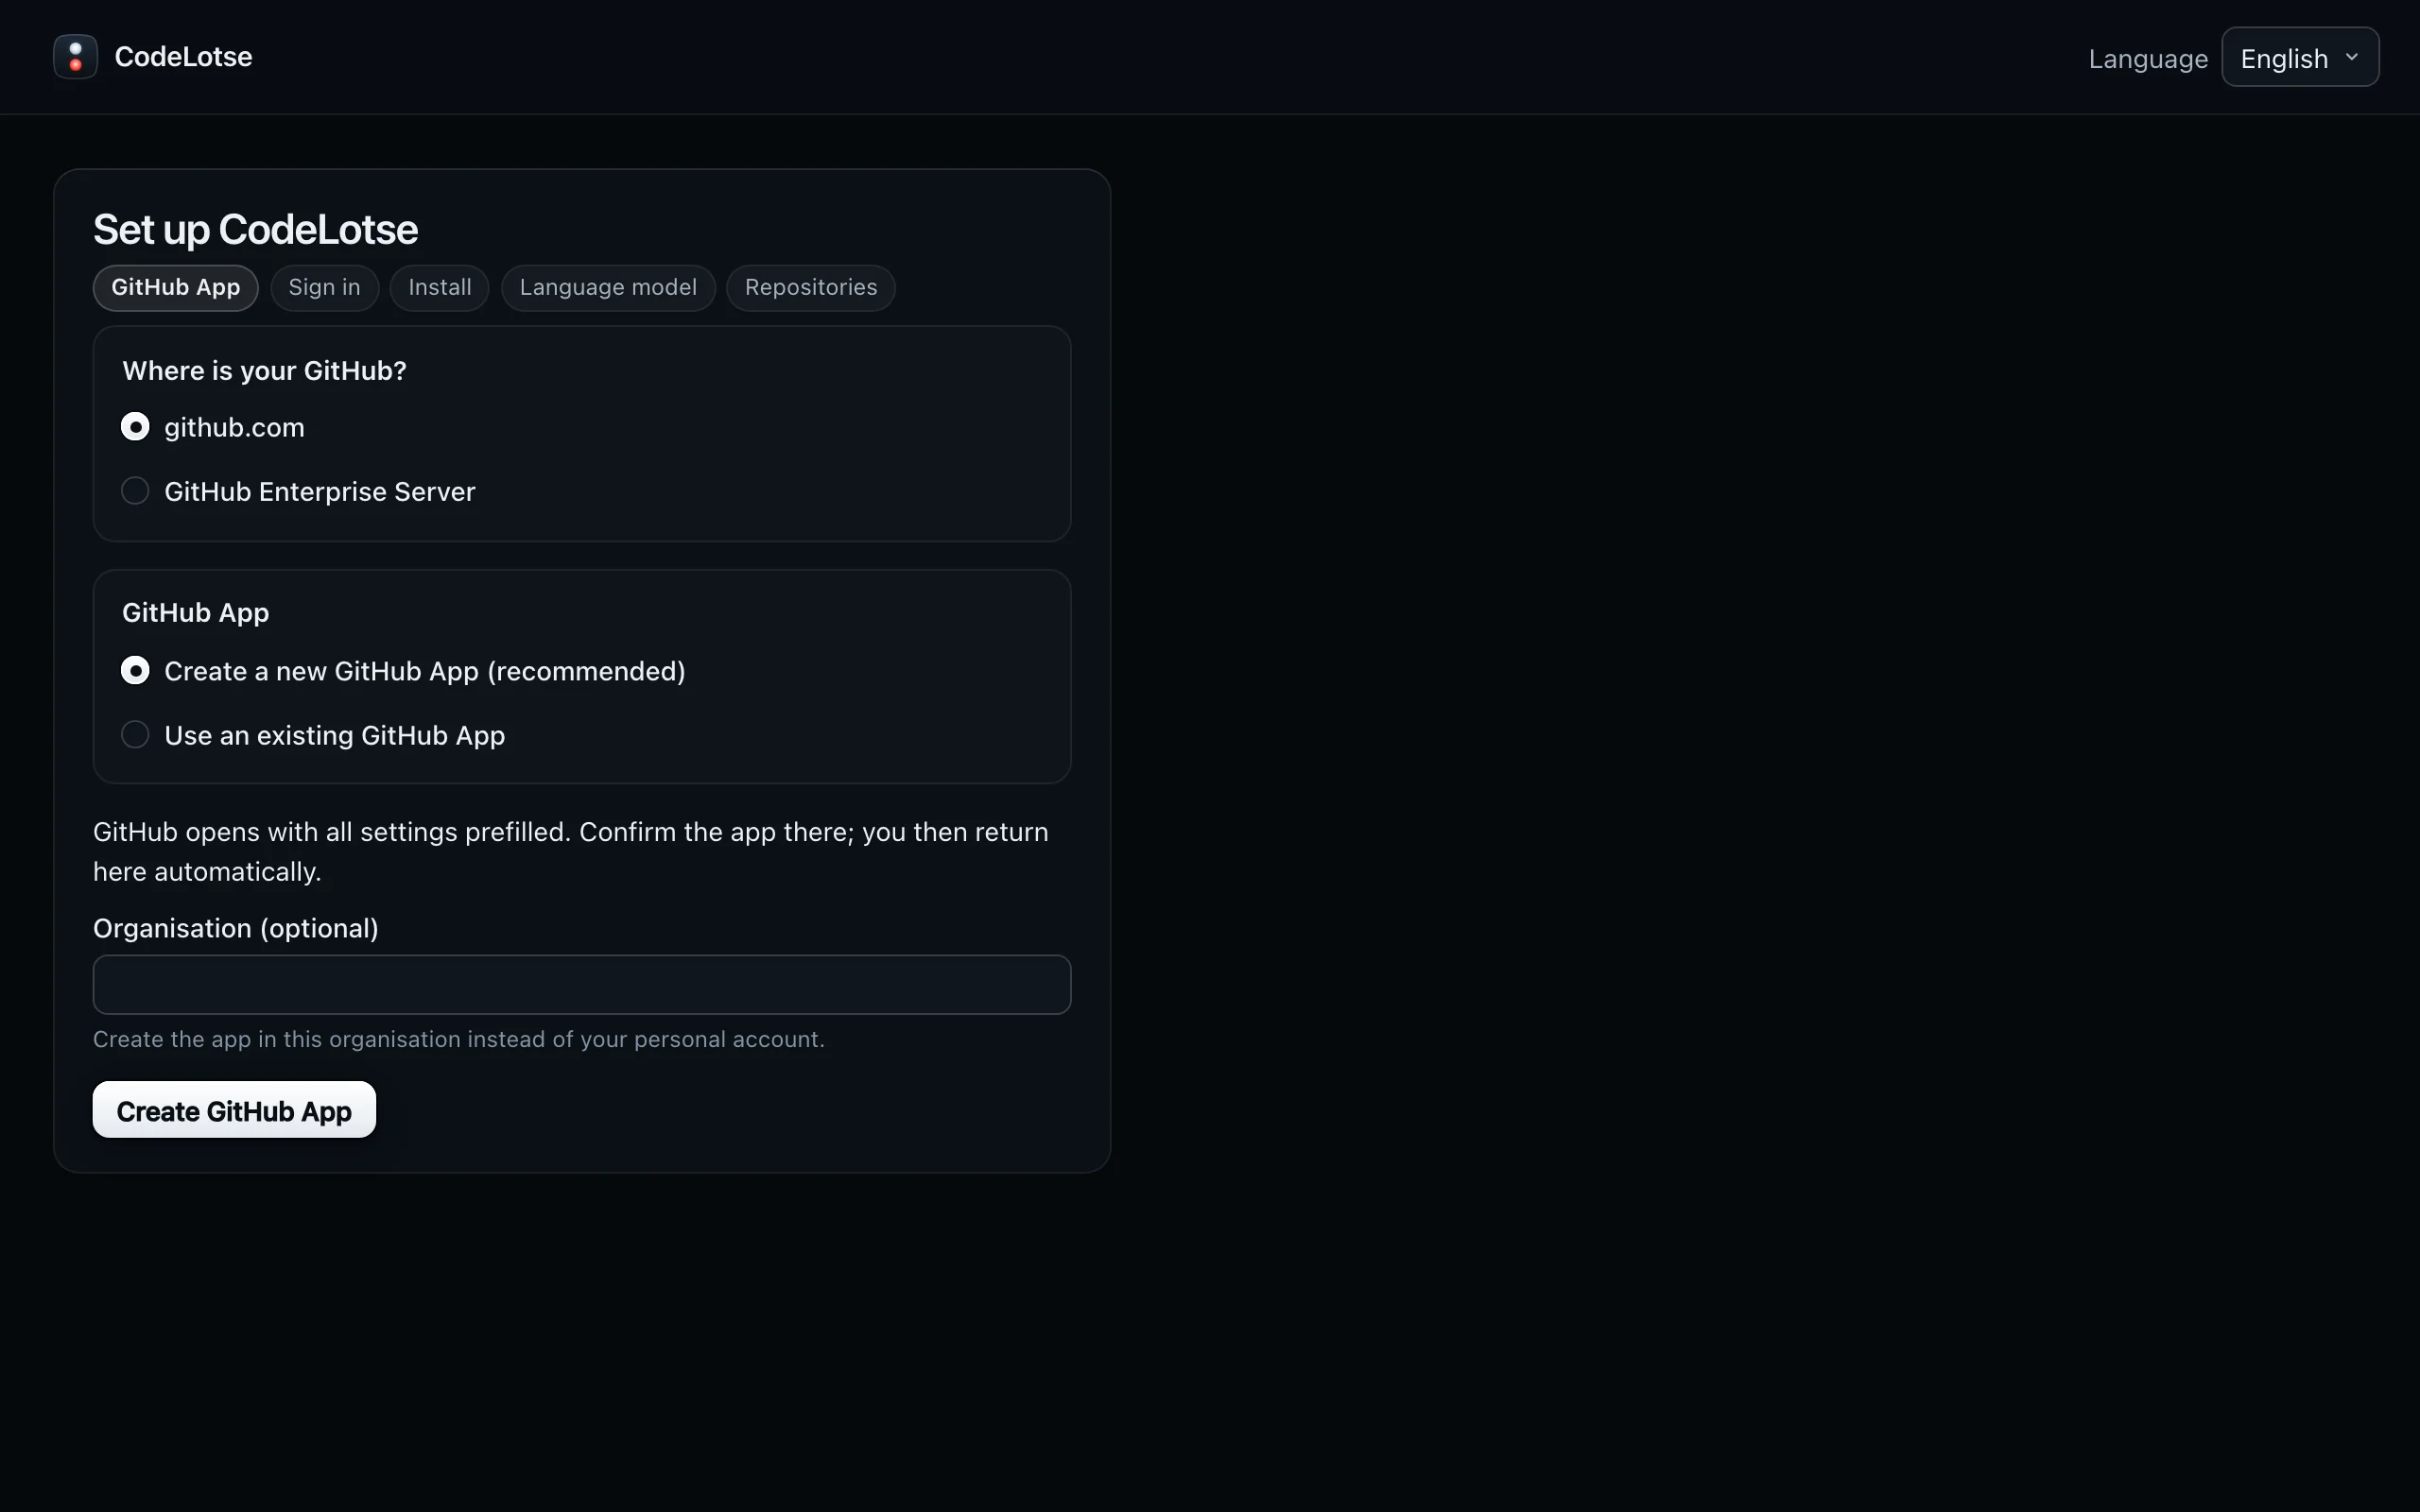Click the Create GitHub App button

click(234, 1110)
